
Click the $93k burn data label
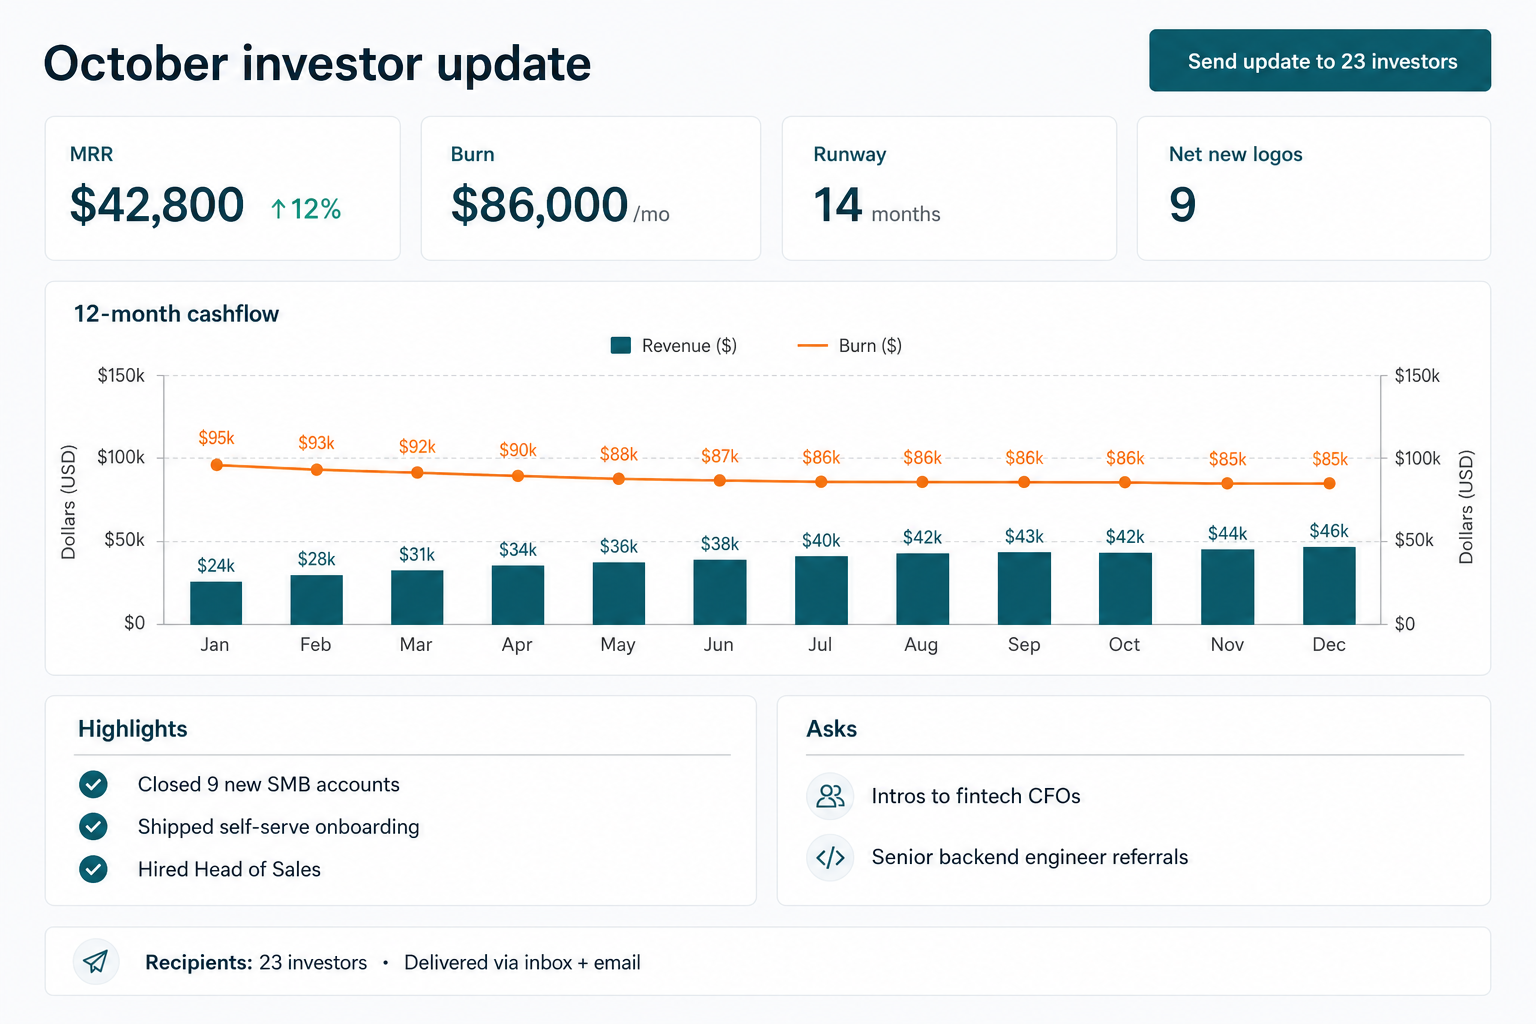click(x=317, y=443)
